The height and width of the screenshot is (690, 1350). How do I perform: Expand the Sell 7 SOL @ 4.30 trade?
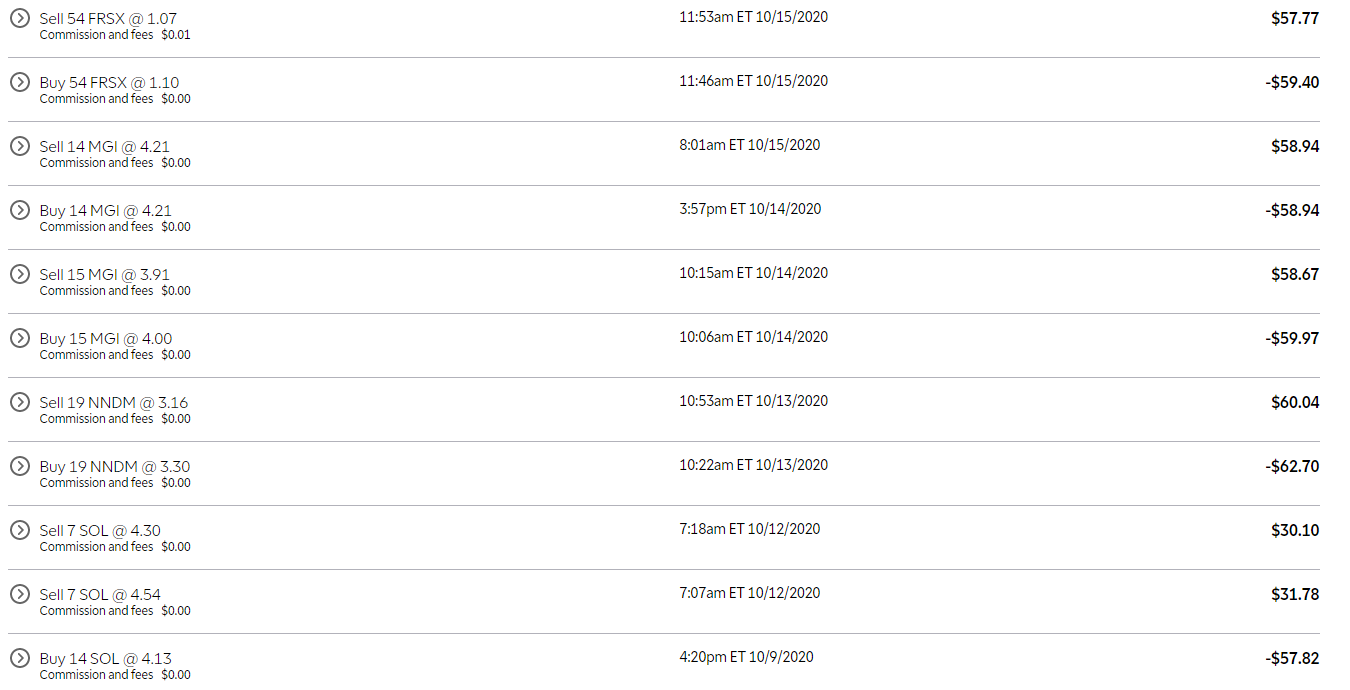click(x=20, y=530)
